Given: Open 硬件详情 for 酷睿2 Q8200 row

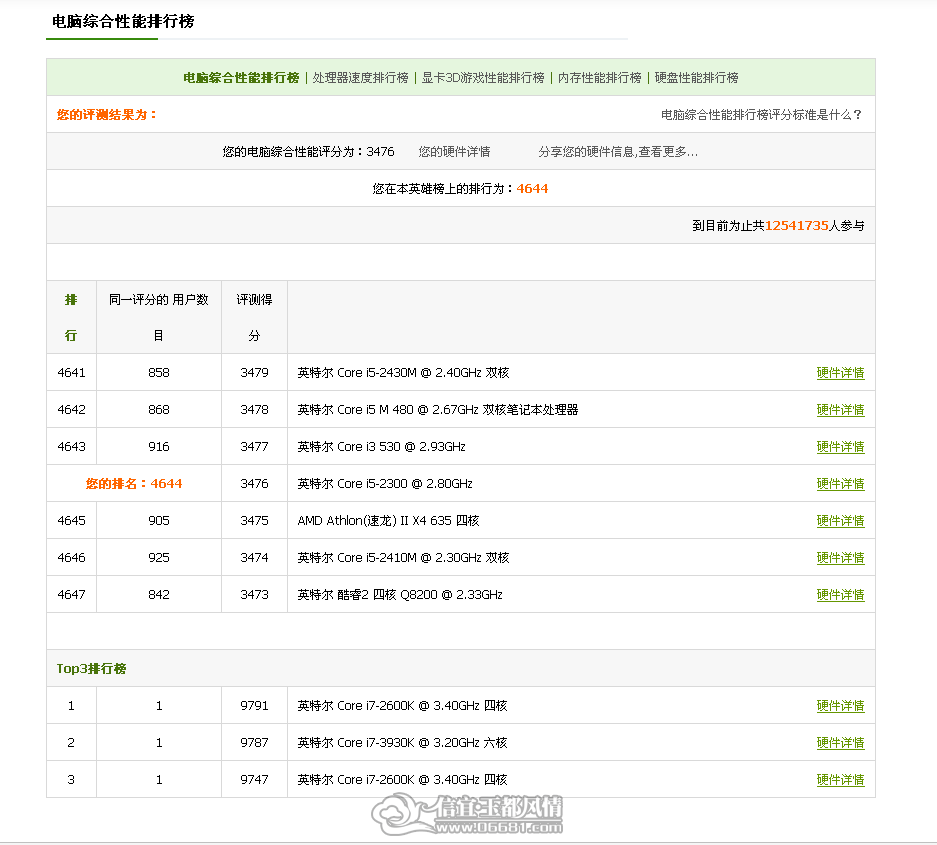Looking at the screenshot, I should (x=840, y=595).
